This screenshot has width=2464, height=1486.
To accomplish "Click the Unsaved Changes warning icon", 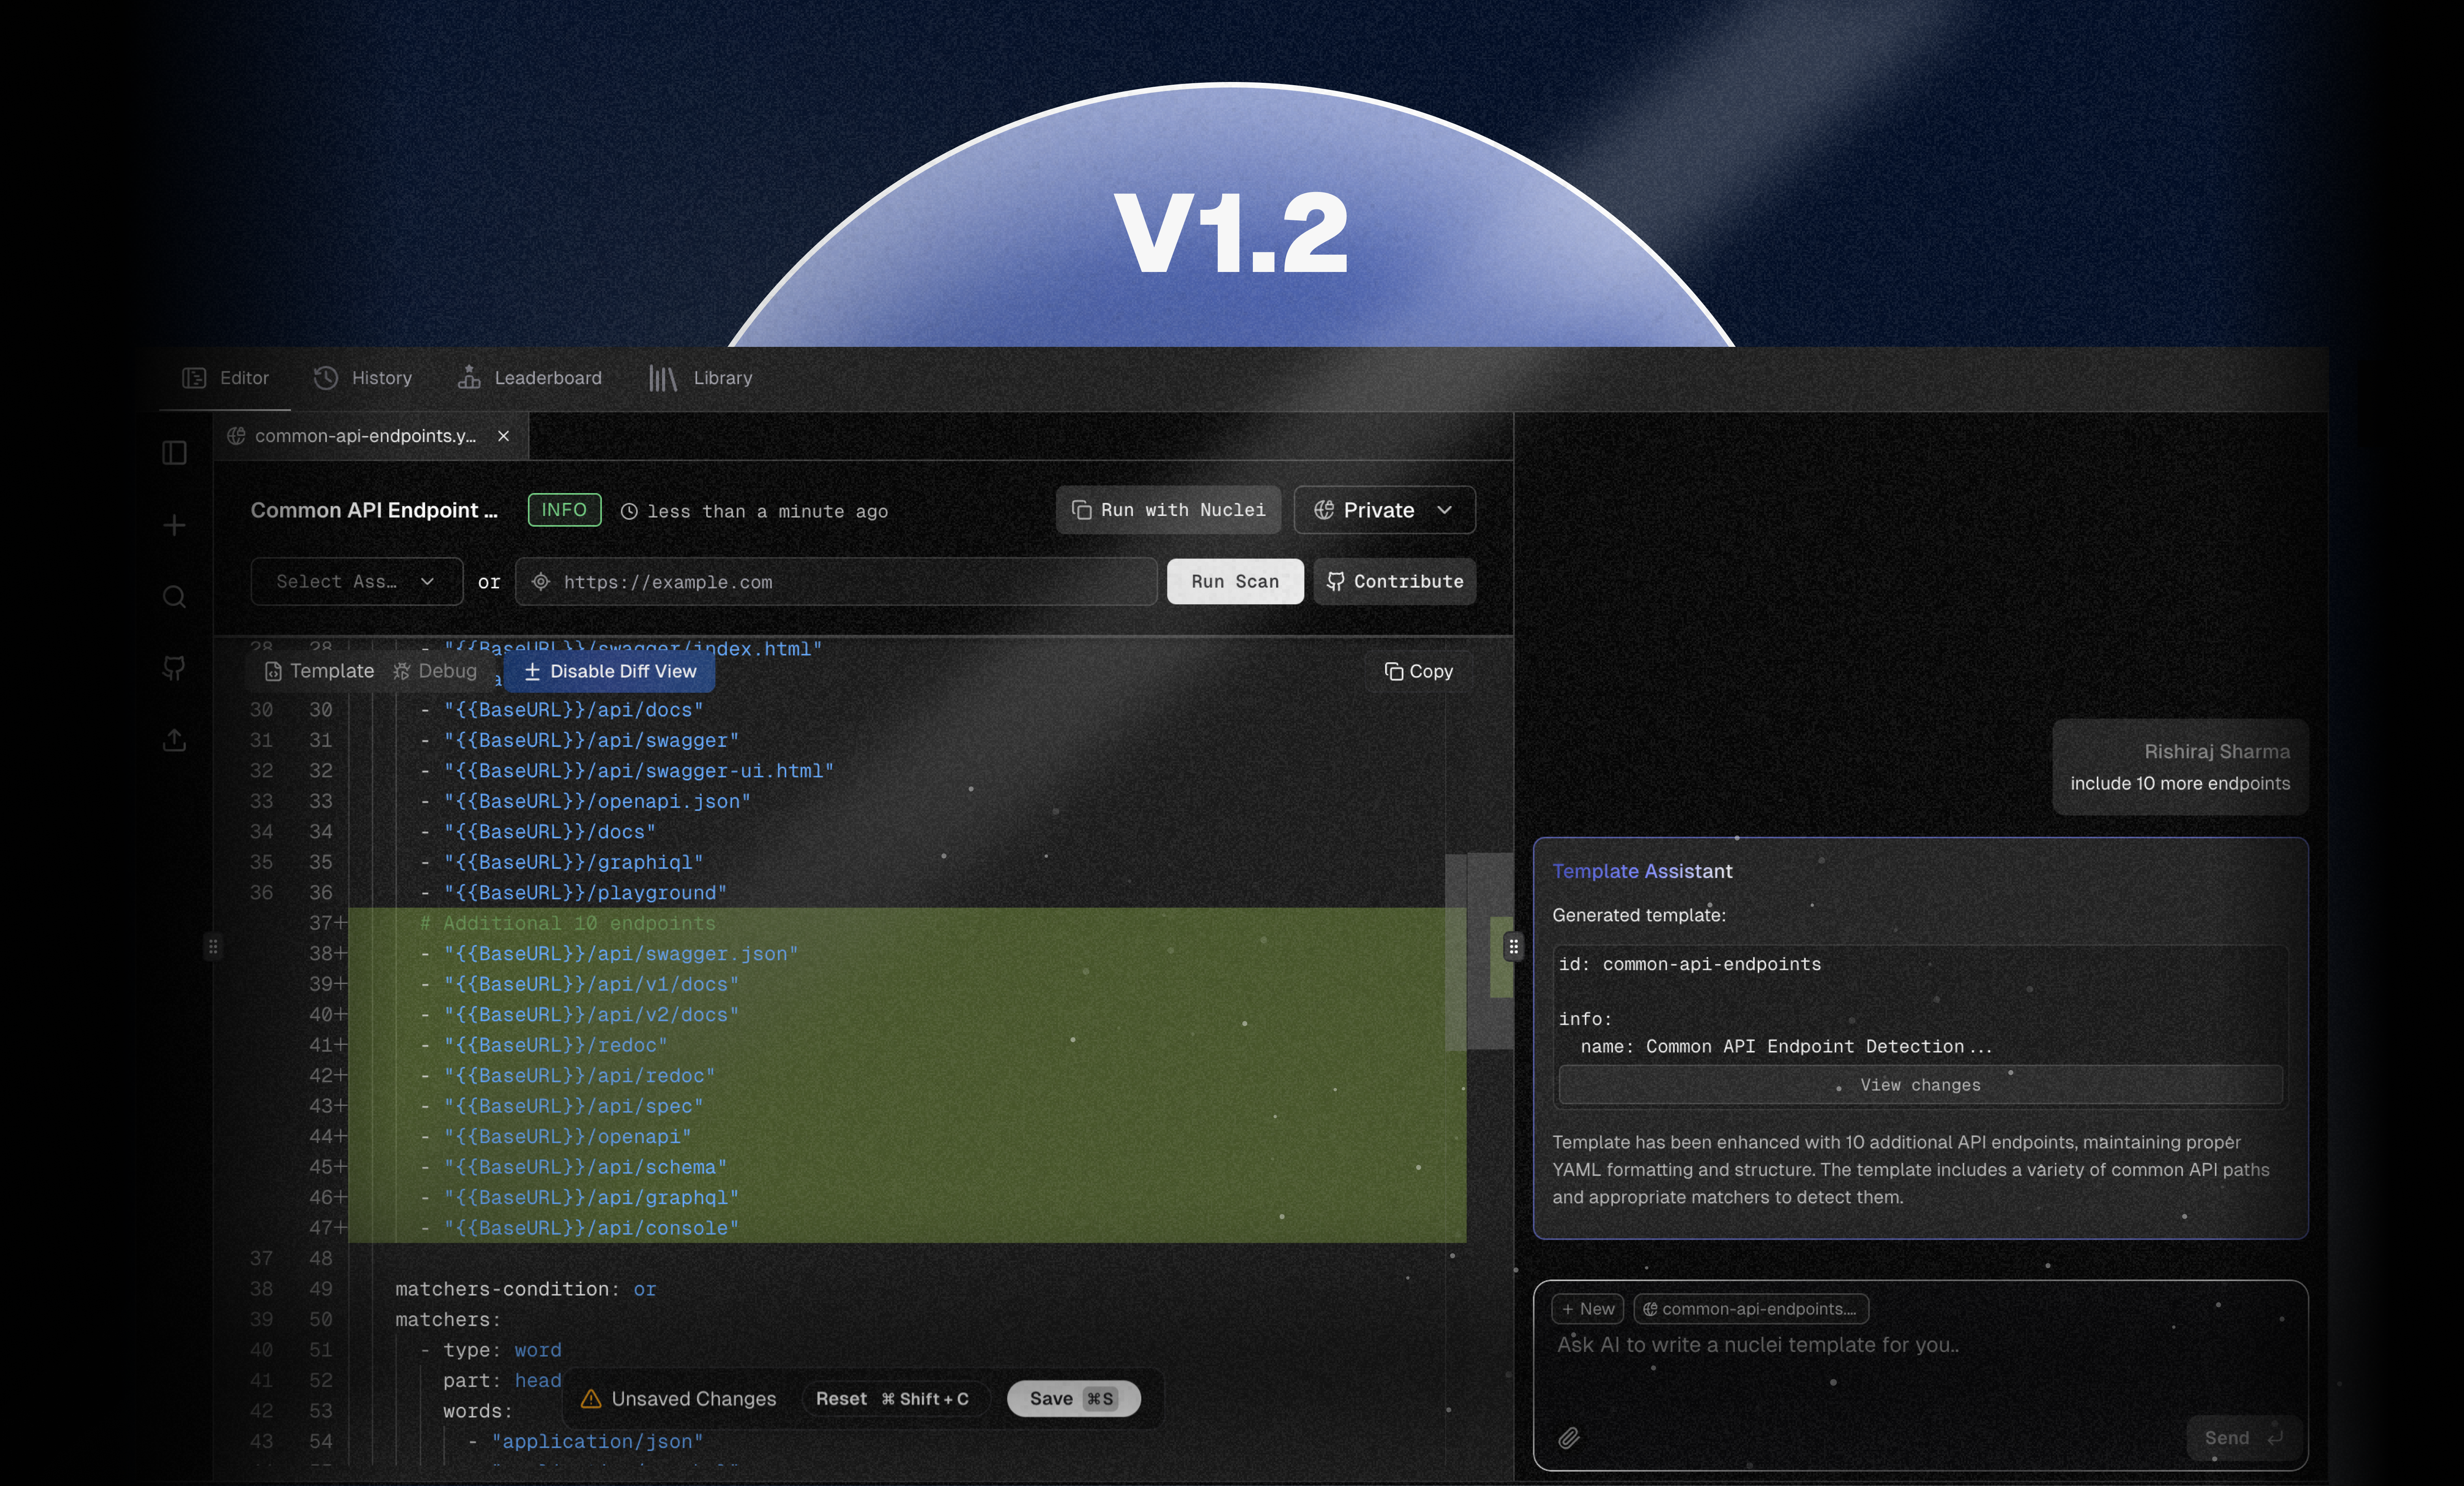I will click(x=591, y=1399).
